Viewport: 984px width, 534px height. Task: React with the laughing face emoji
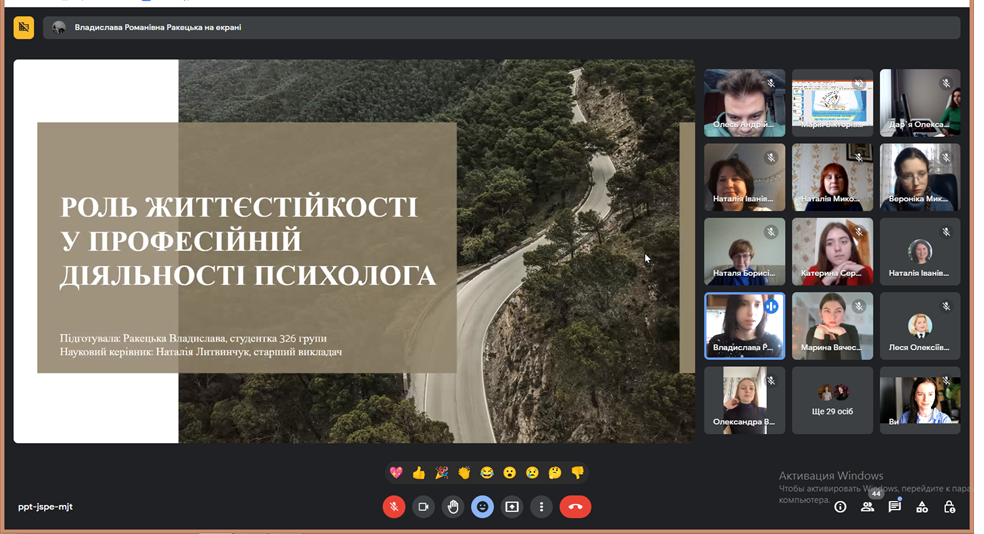click(487, 472)
